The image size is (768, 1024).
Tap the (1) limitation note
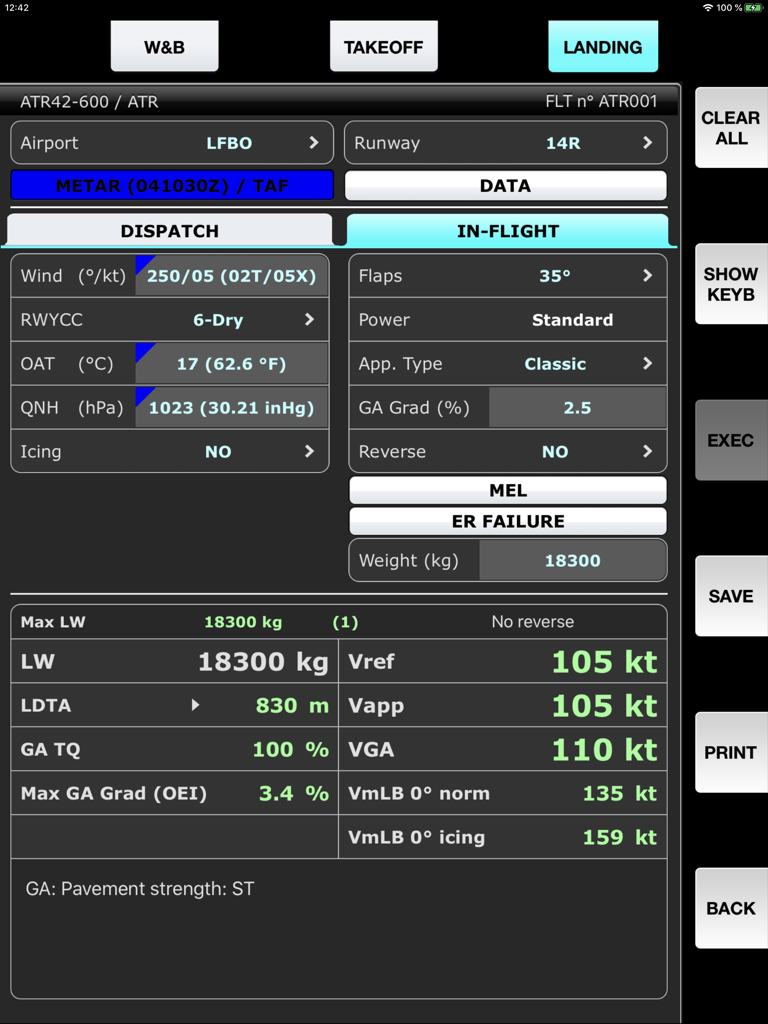tap(345, 622)
